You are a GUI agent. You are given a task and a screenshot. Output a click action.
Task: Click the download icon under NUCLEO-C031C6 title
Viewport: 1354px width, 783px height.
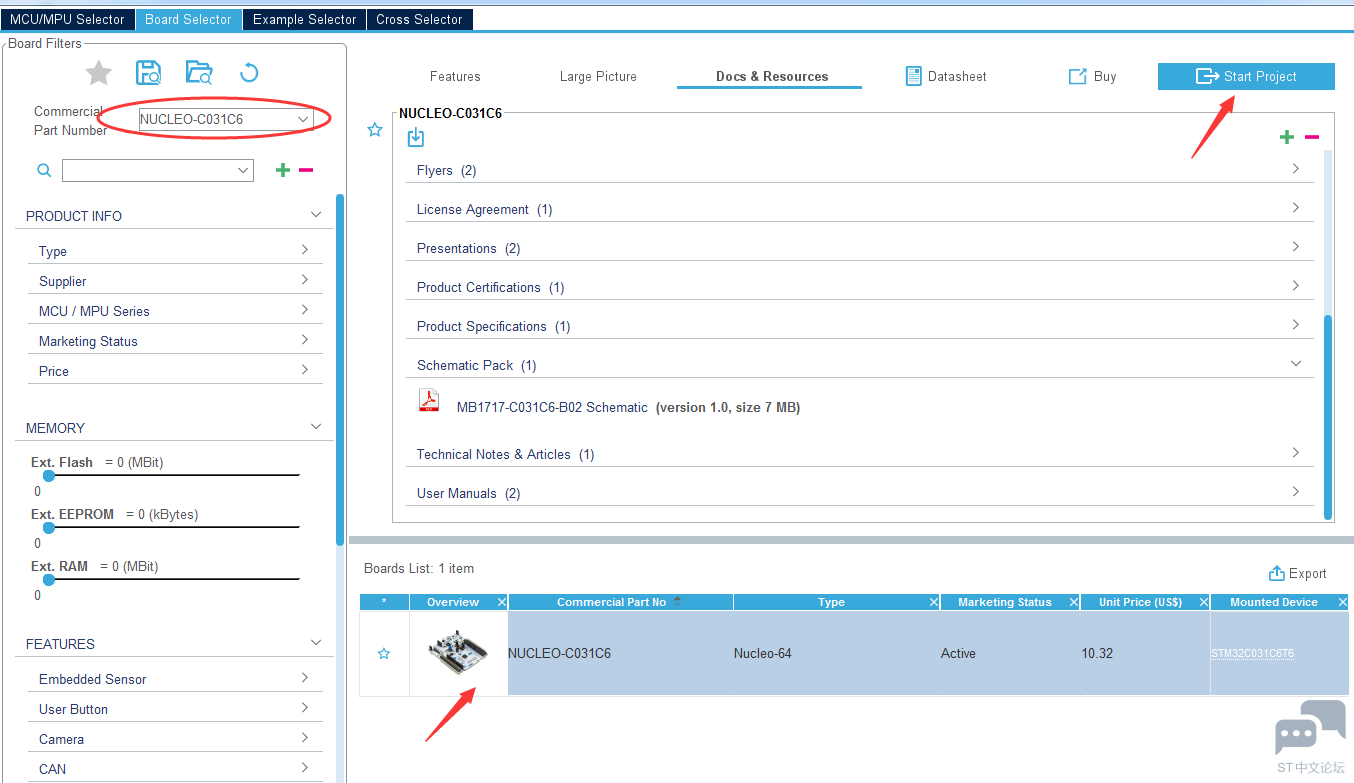416,138
